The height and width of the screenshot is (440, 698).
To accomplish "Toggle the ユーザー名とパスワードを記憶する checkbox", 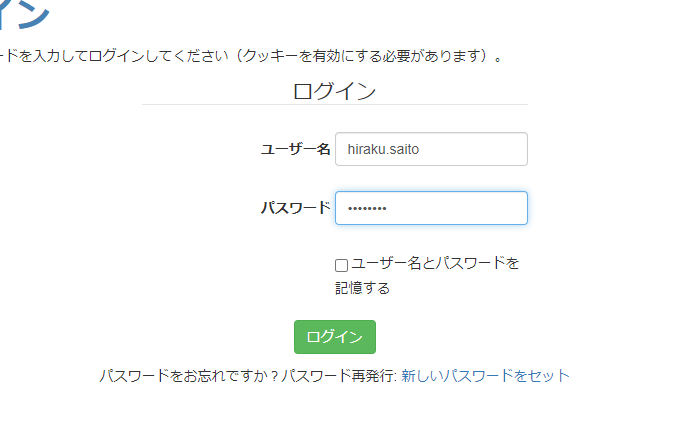I will click(341, 265).
